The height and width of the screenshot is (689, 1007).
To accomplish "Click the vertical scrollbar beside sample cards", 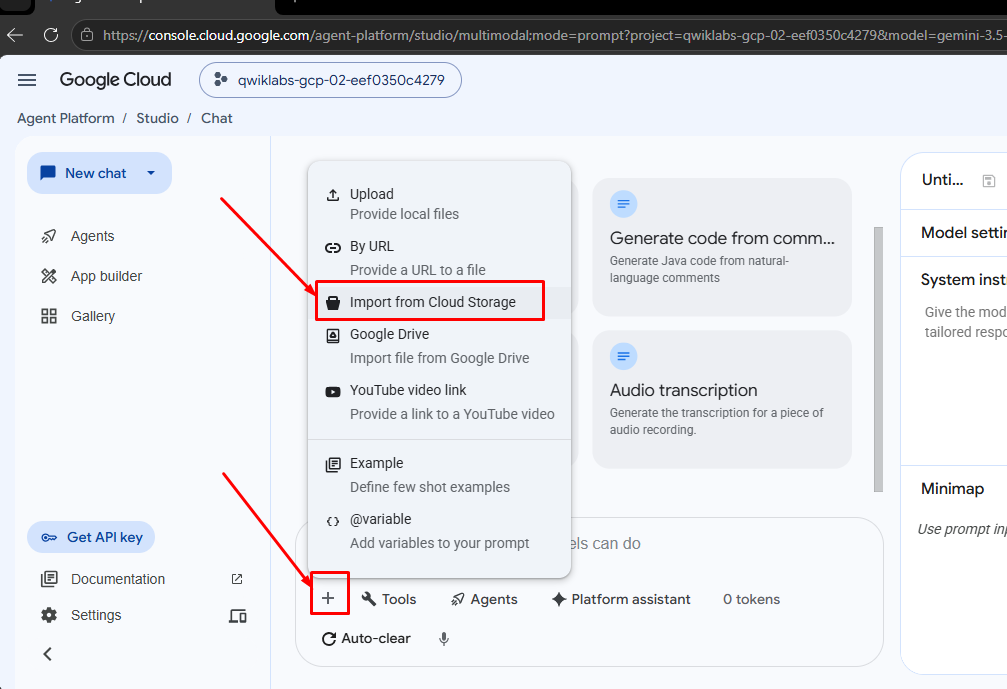I will [878, 360].
